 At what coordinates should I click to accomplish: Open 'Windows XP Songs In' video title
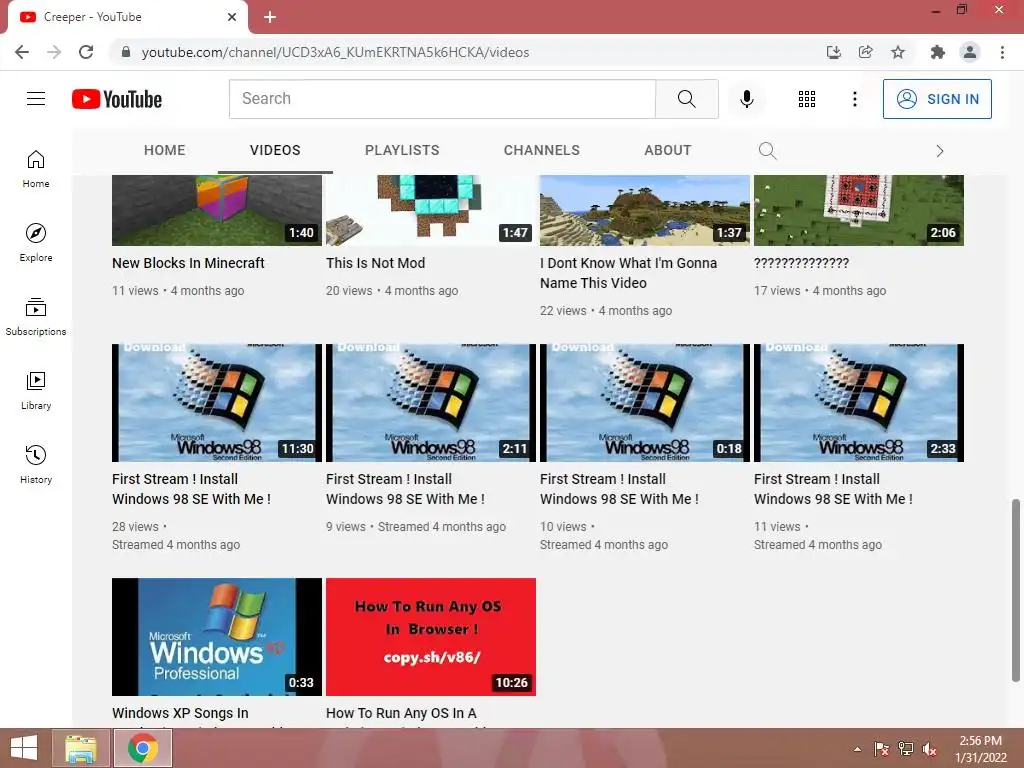pyautogui.click(x=180, y=713)
